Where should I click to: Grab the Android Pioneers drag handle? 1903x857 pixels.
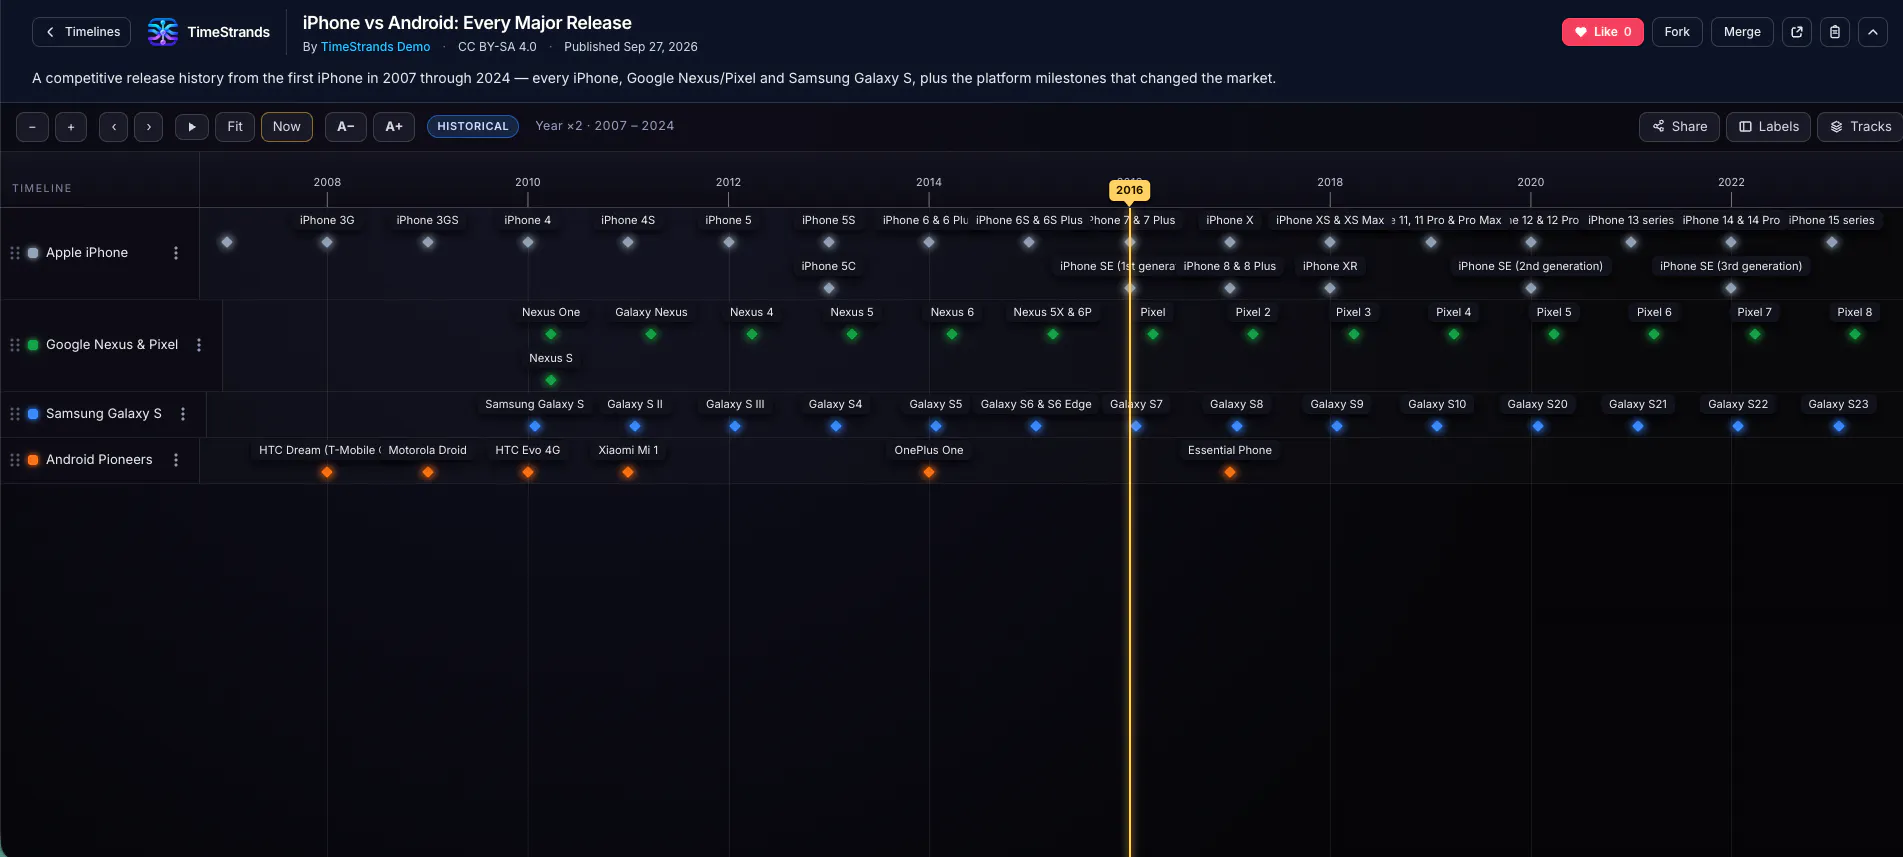coord(15,460)
